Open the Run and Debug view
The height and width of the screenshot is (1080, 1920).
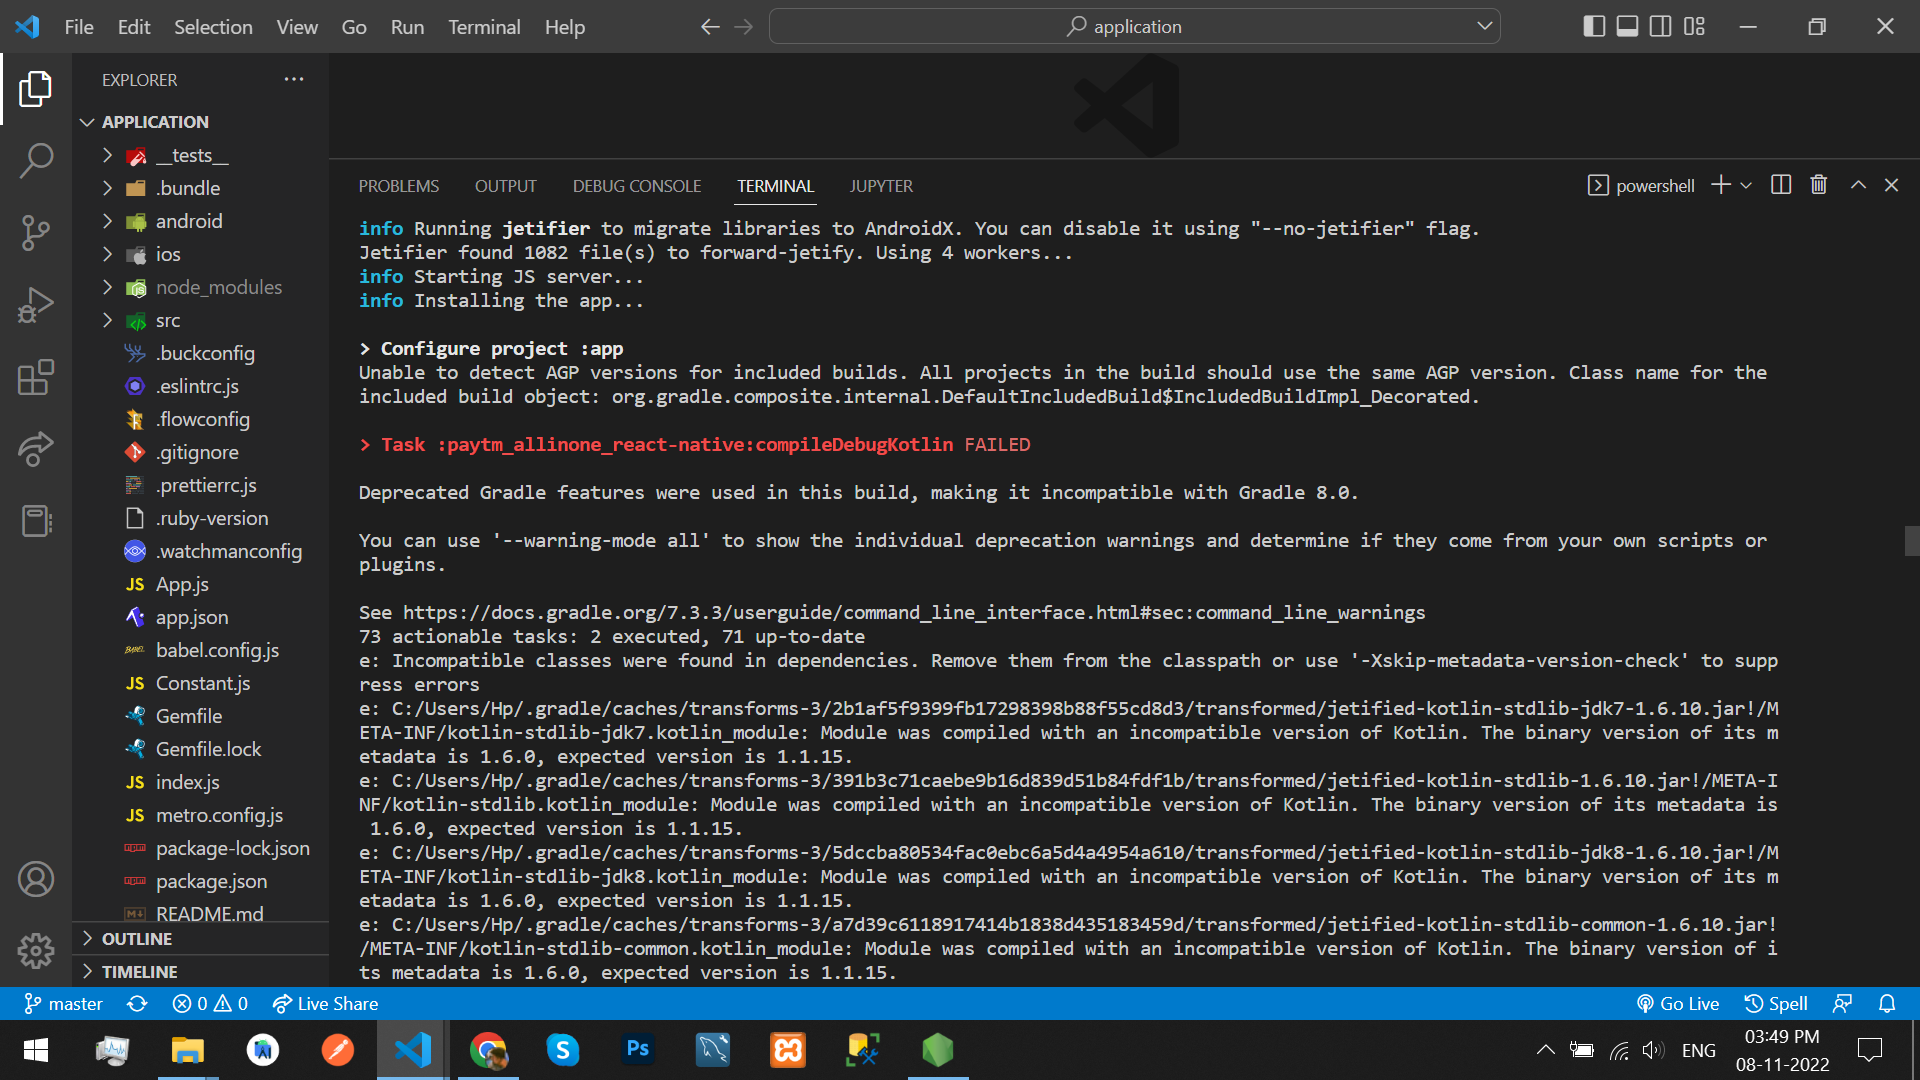coord(36,305)
